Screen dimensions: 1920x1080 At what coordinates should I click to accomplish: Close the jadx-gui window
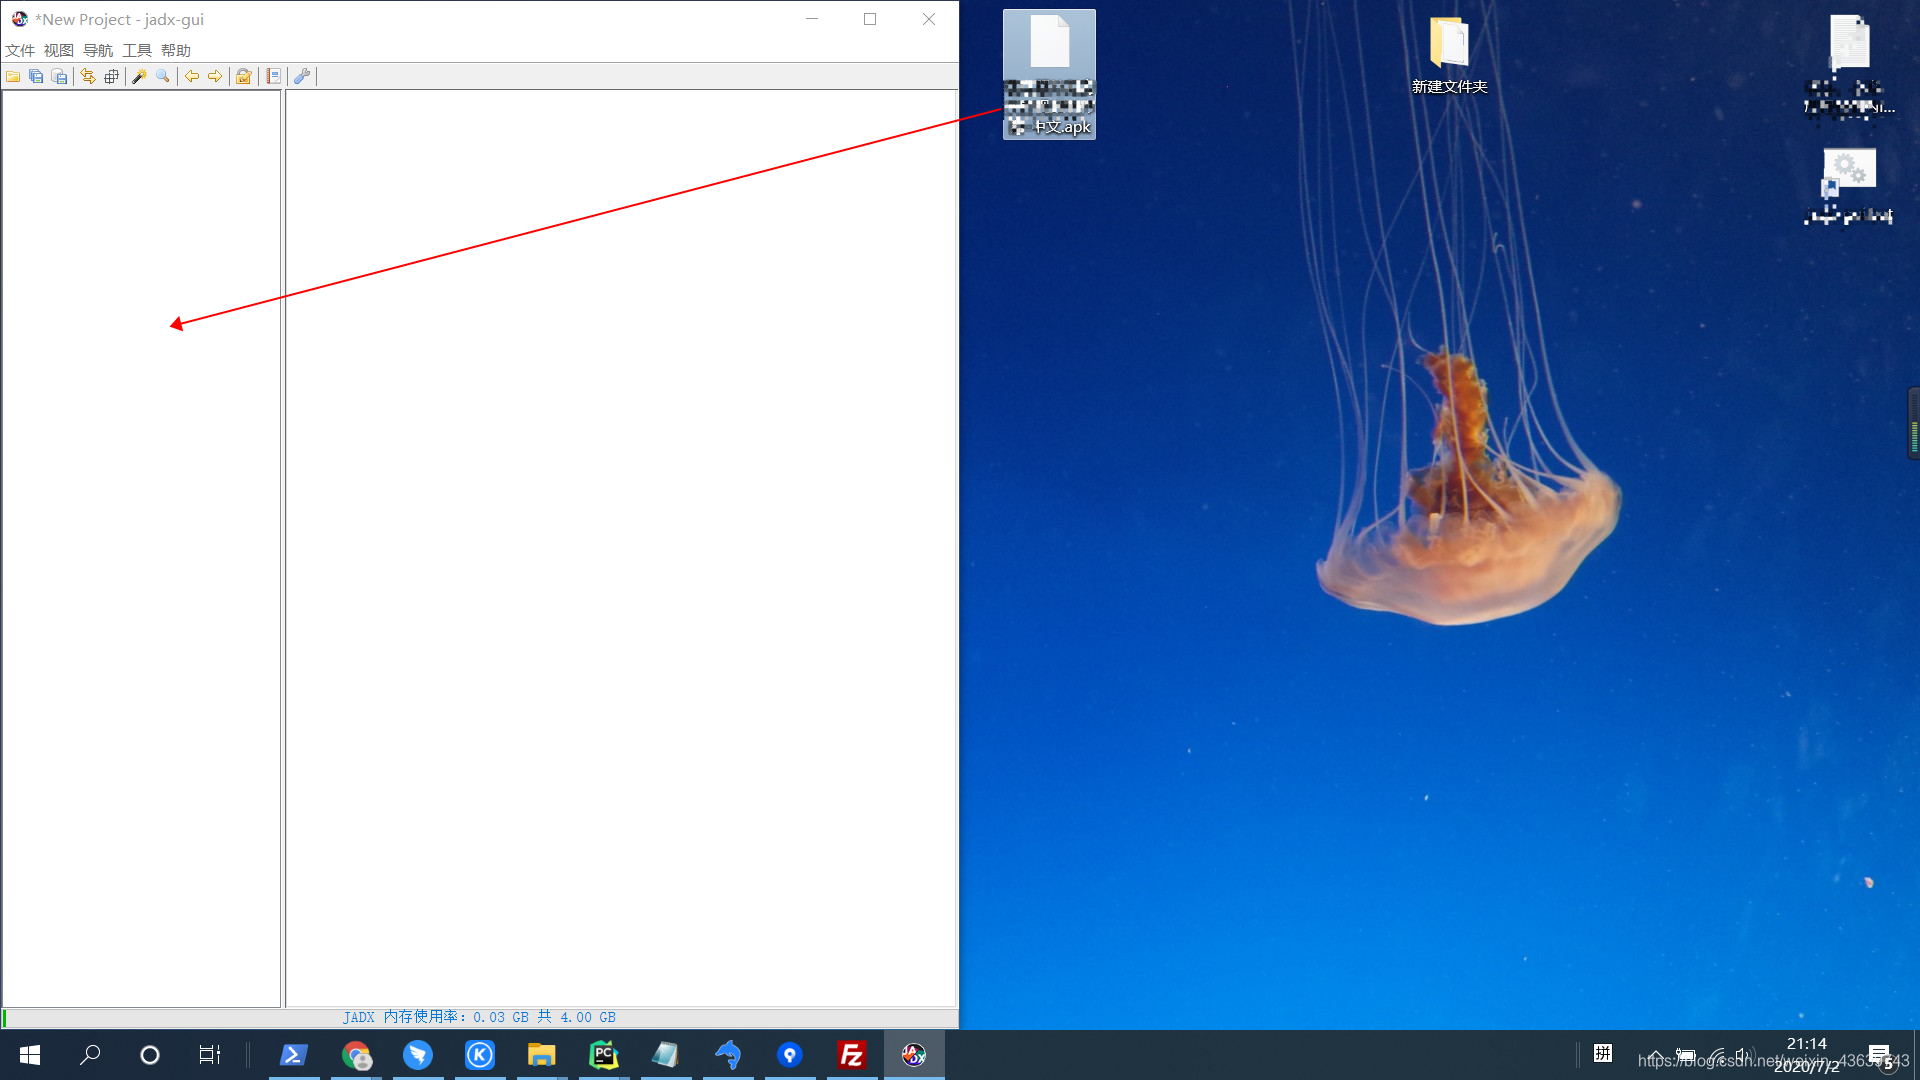[929, 19]
